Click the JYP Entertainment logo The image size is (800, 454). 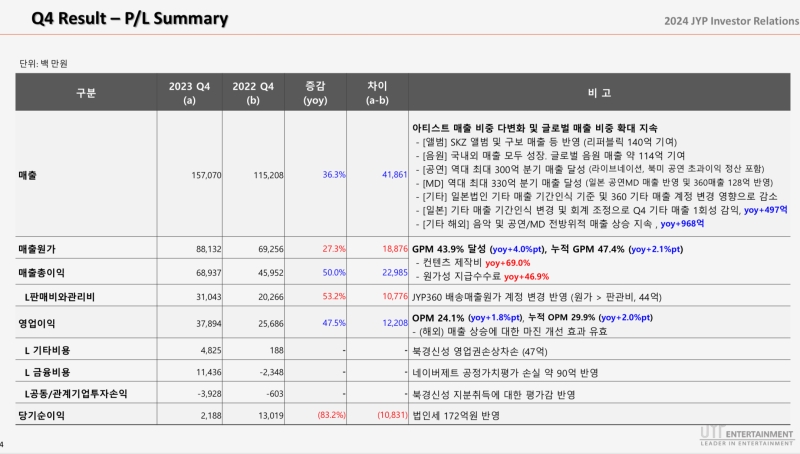click(x=746, y=435)
